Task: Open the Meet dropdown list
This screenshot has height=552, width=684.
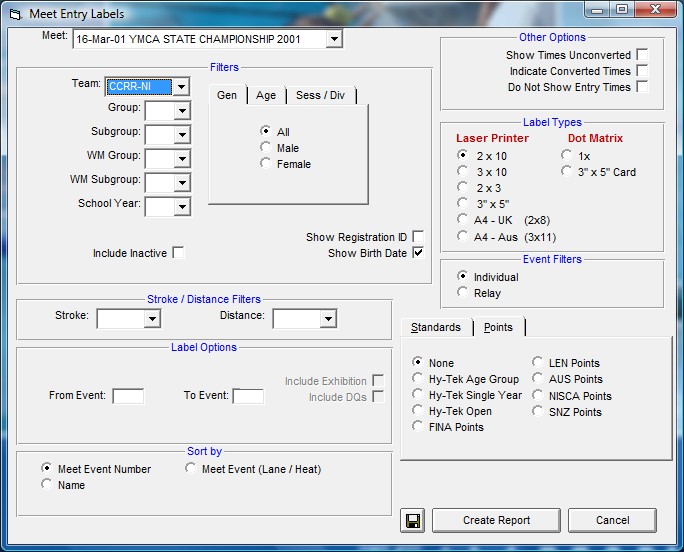Action: pyautogui.click(x=334, y=39)
